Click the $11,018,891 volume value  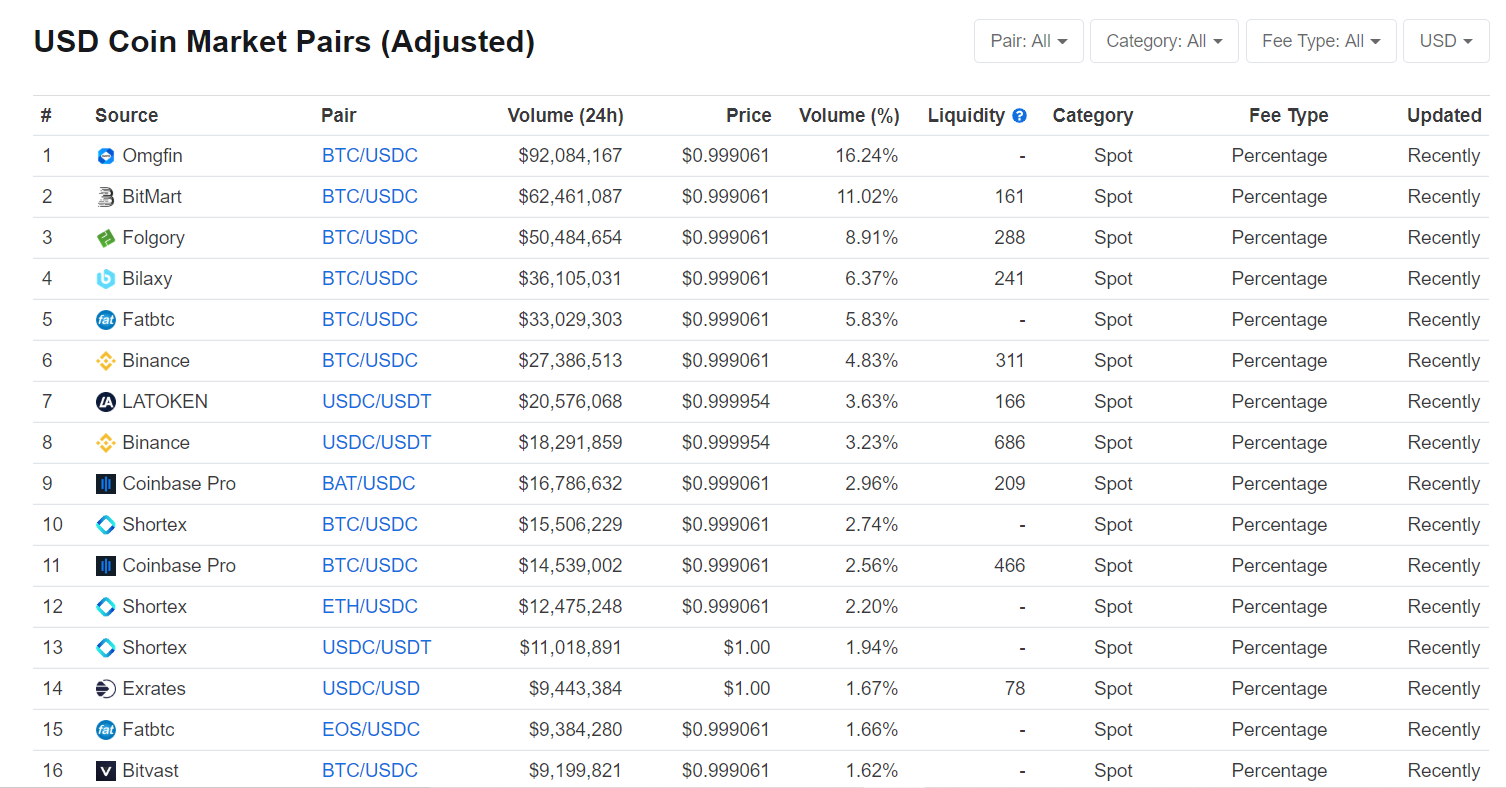(x=570, y=648)
